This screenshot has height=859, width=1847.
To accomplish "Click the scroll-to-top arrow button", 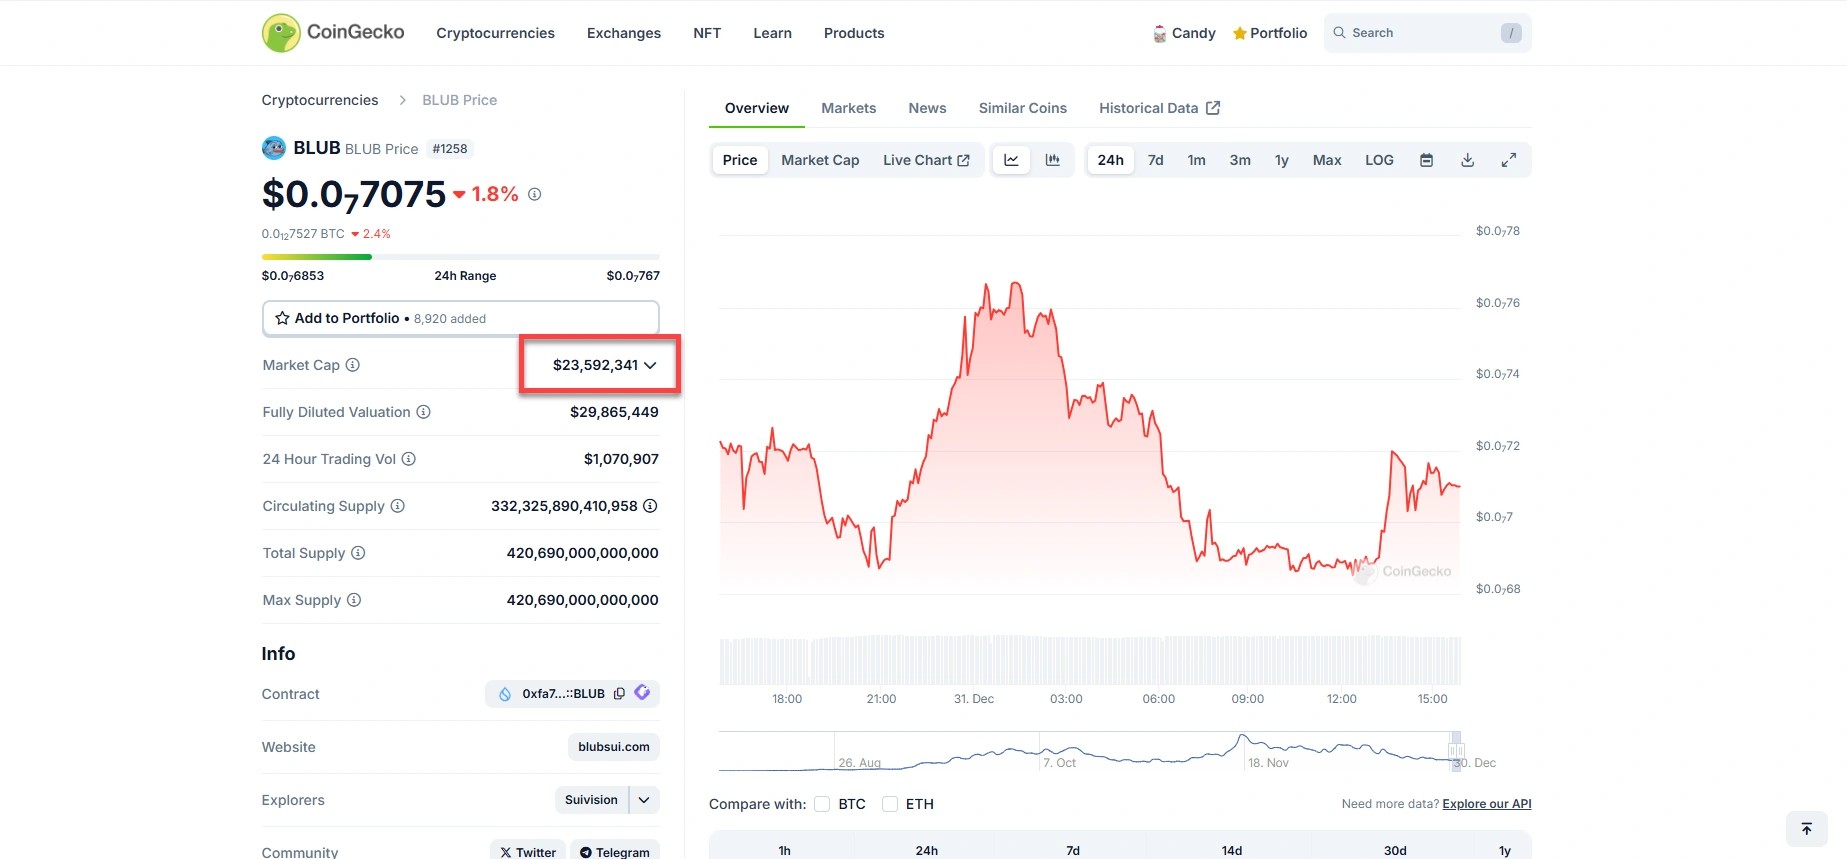I will point(1806,829).
